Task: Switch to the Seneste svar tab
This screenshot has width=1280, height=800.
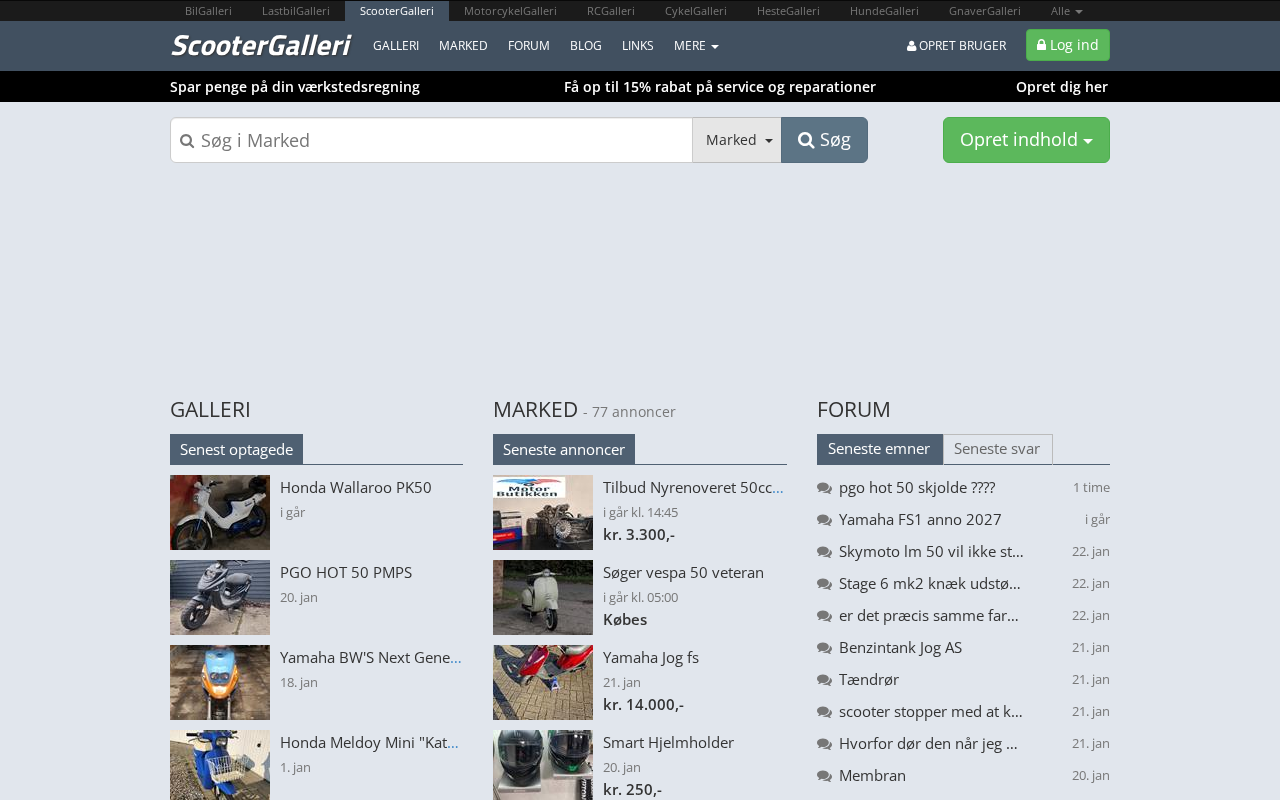Action: click(997, 449)
